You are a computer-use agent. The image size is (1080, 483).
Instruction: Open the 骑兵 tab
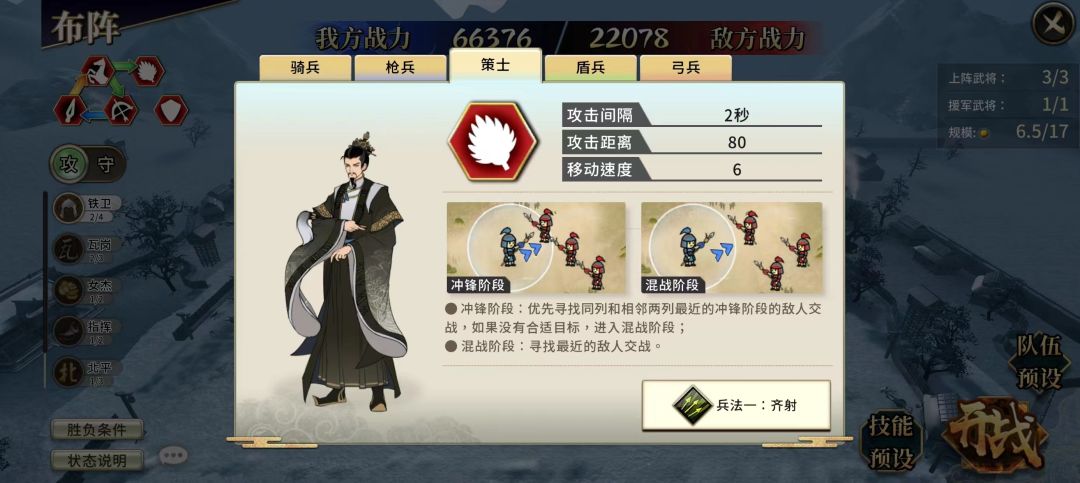305,68
